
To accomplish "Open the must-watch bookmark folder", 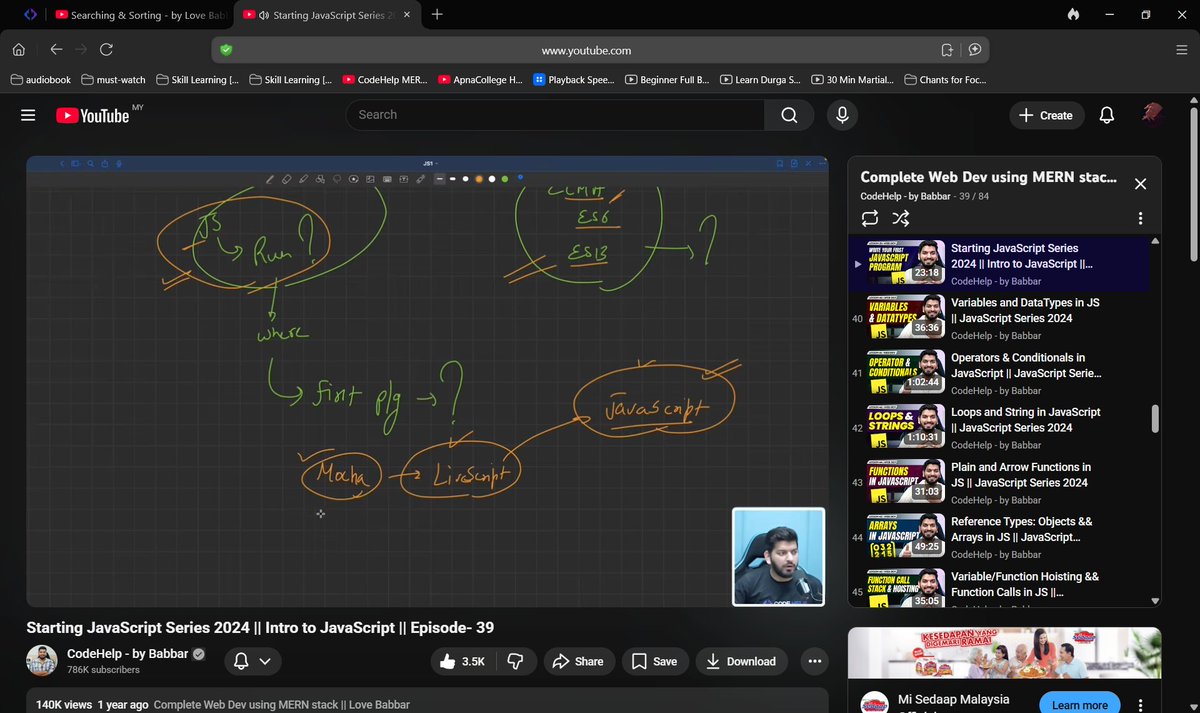I will [113, 79].
